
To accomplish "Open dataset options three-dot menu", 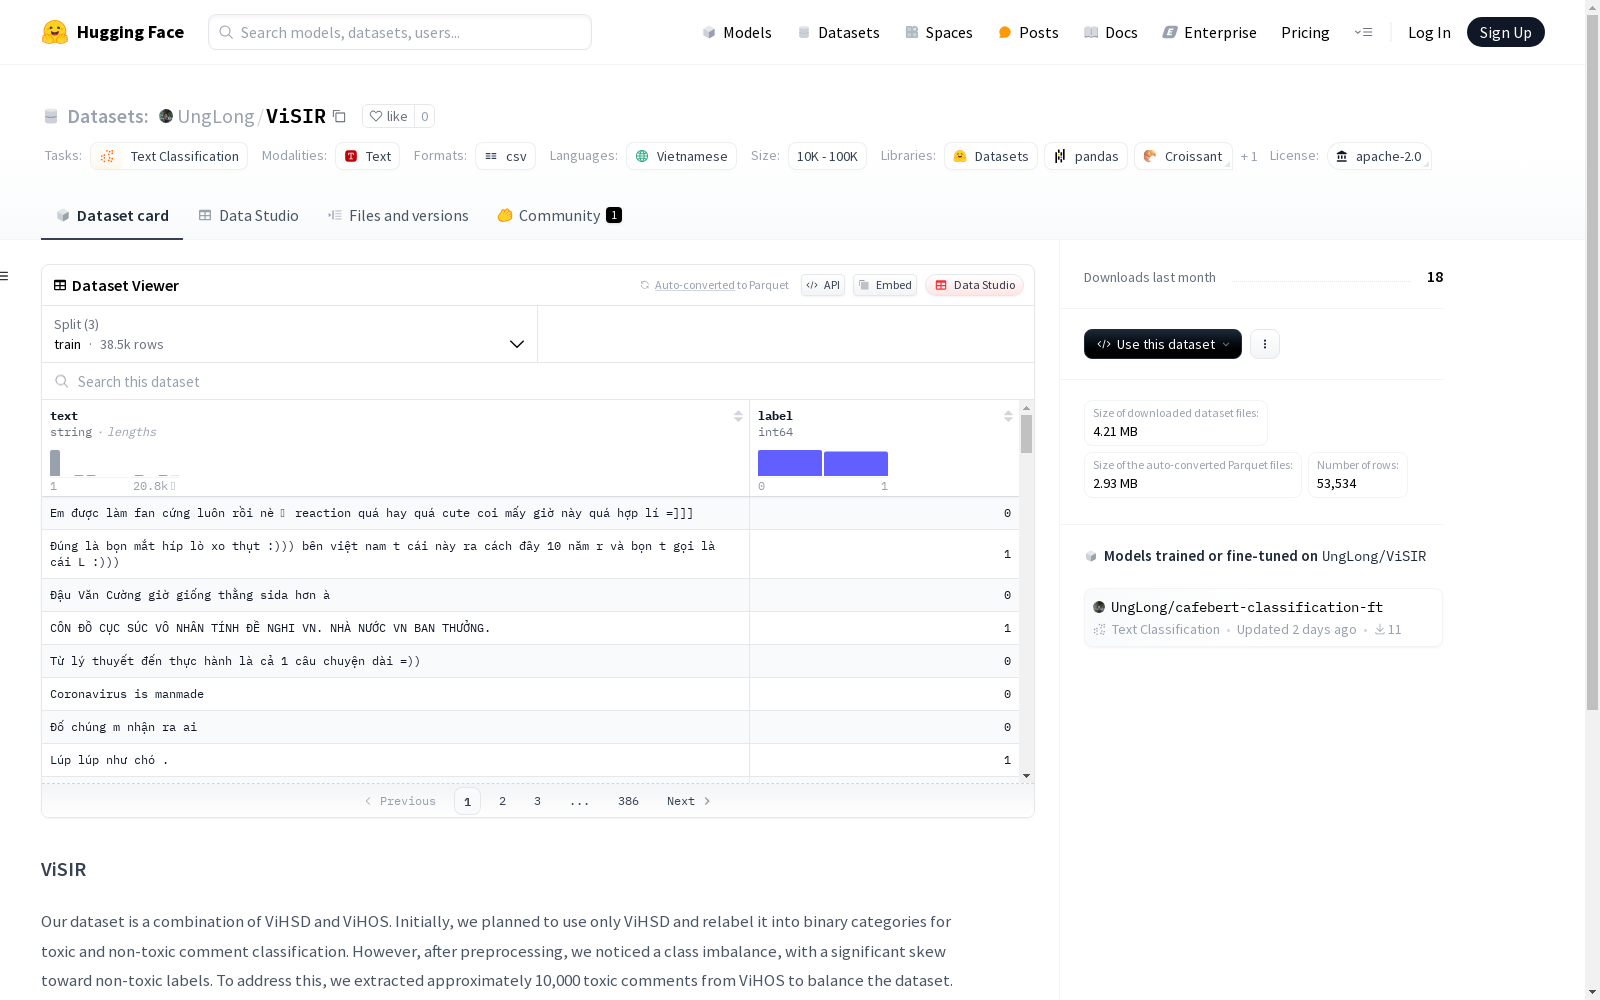I will [x=1265, y=344].
